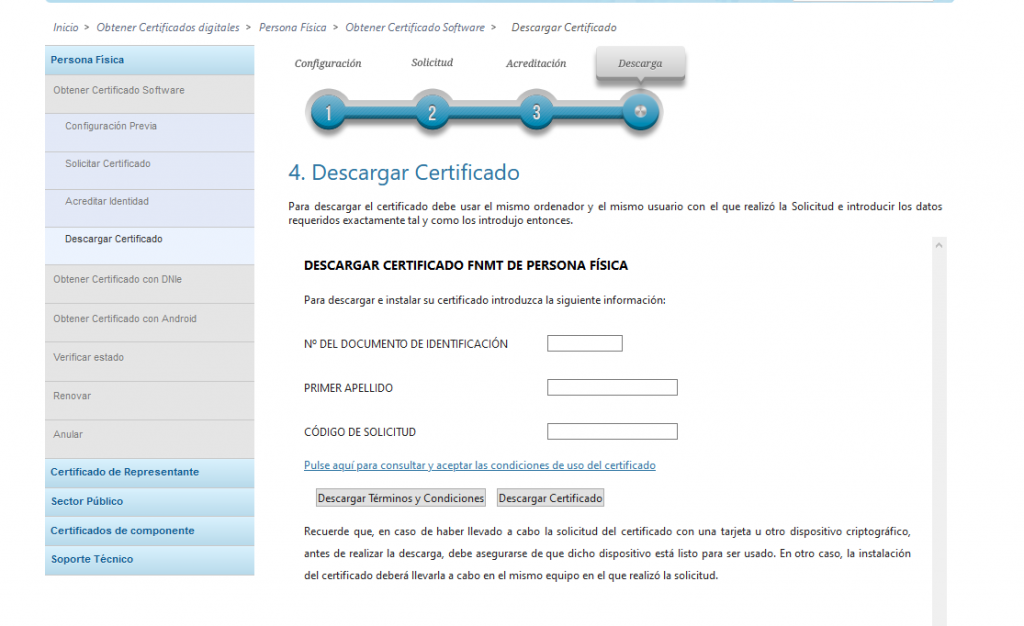Focus the Nº del documento de identificación field
Viewport: 1024px width, 626px height.
[584, 343]
